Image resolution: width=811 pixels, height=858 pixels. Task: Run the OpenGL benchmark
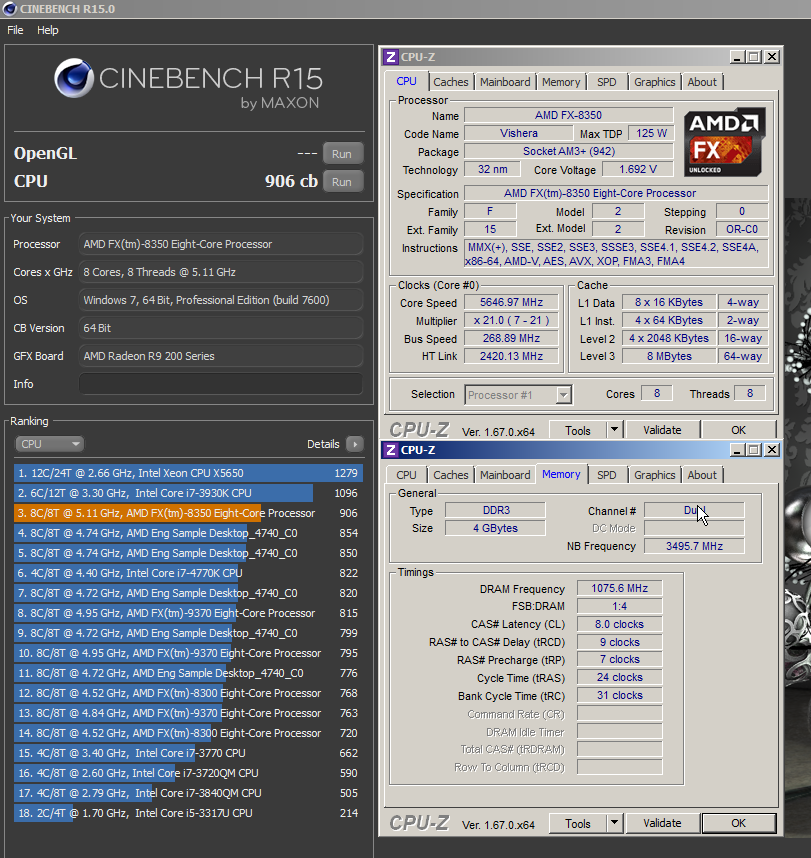(x=343, y=154)
